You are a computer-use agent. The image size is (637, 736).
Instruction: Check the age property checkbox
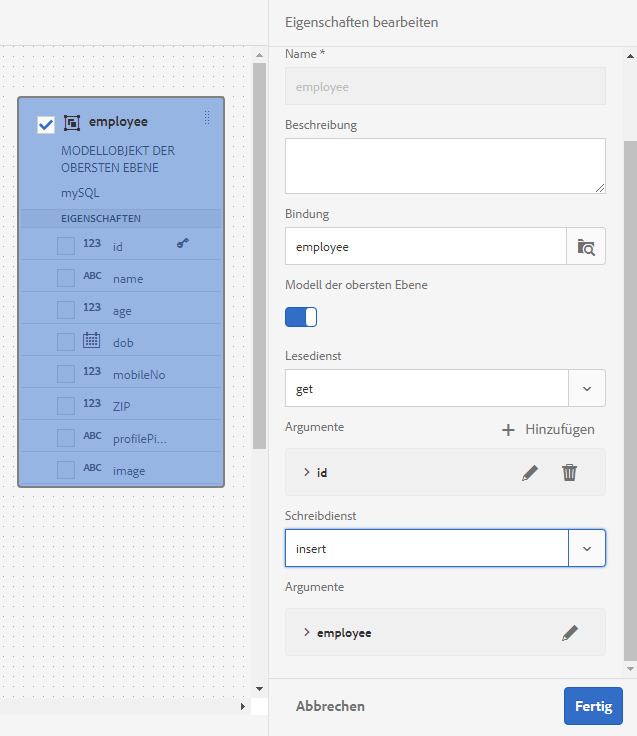click(66, 310)
